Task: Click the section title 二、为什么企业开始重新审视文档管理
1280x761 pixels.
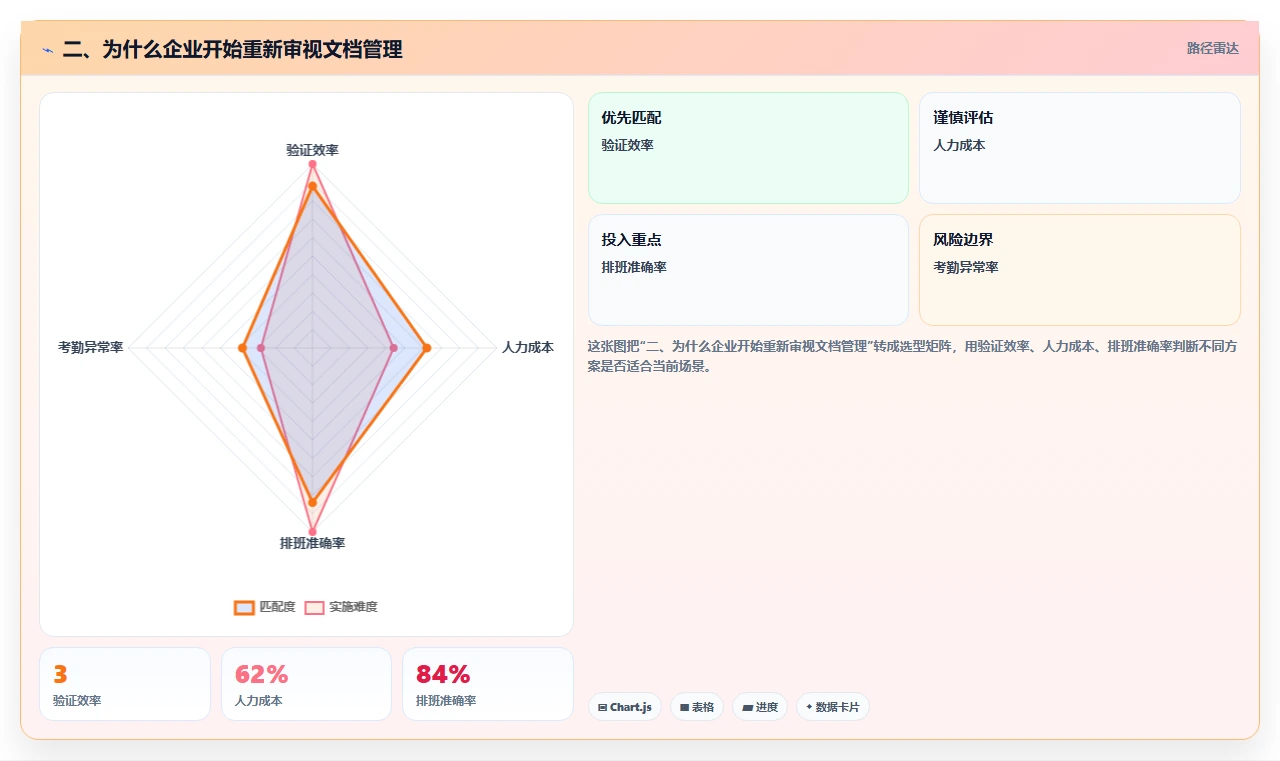Action: [x=233, y=49]
